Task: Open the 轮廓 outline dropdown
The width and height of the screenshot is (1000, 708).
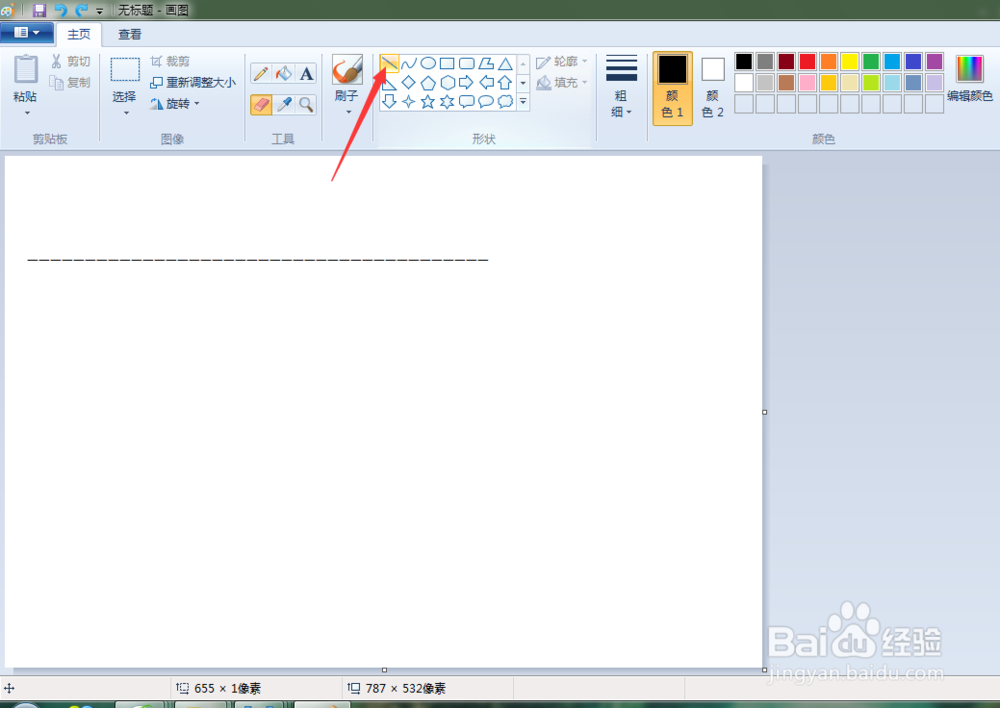Action: tap(562, 61)
